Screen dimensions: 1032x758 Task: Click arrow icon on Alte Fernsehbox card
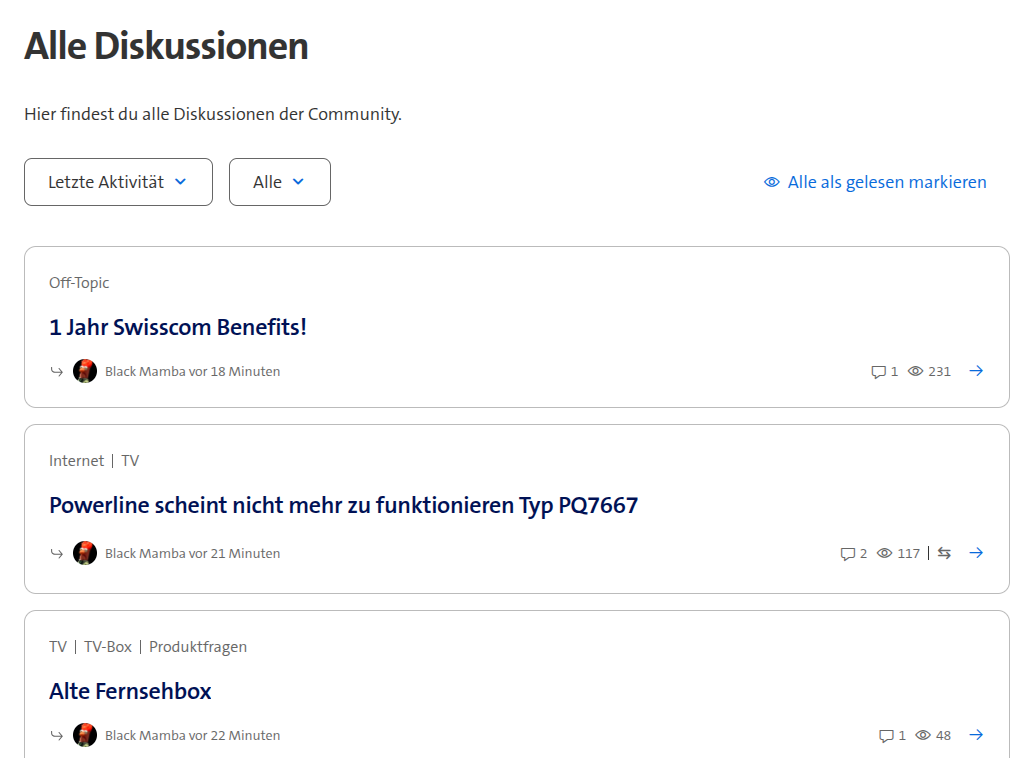[976, 735]
